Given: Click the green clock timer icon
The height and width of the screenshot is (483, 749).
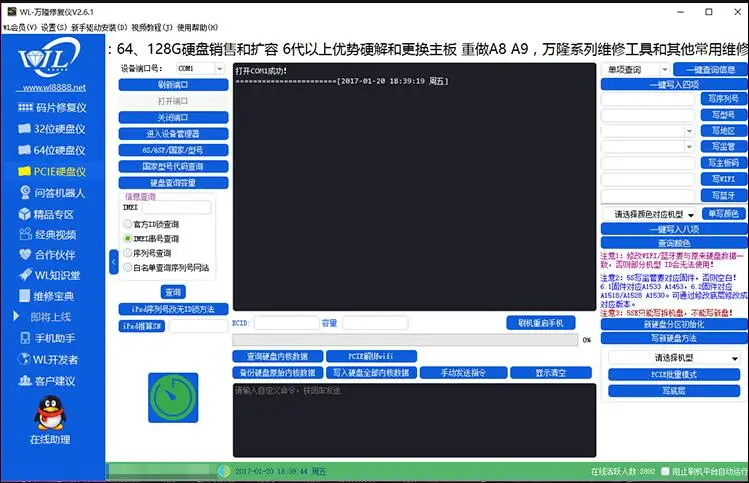Looking at the screenshot, I should pyautogui.click(x=173, y=397).
